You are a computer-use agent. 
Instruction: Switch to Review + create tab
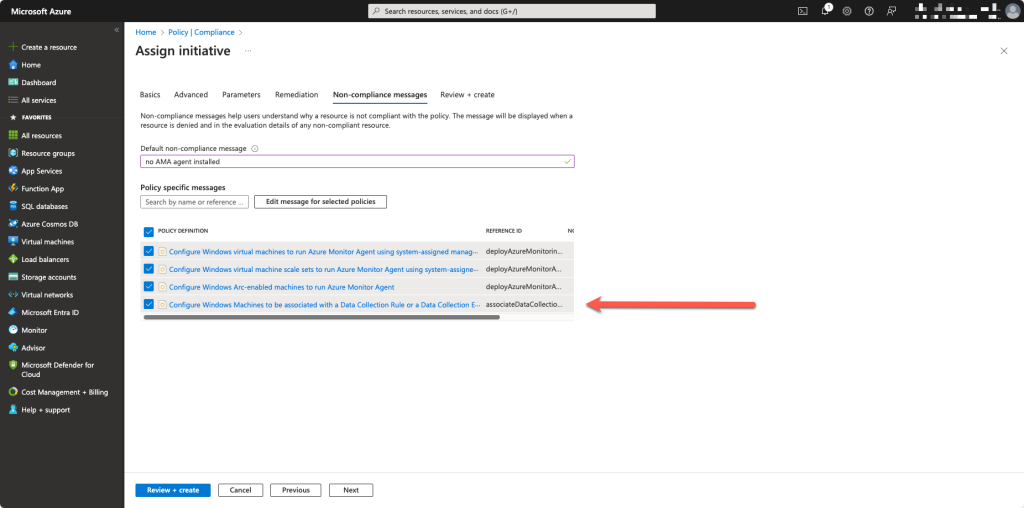(467, 95)
